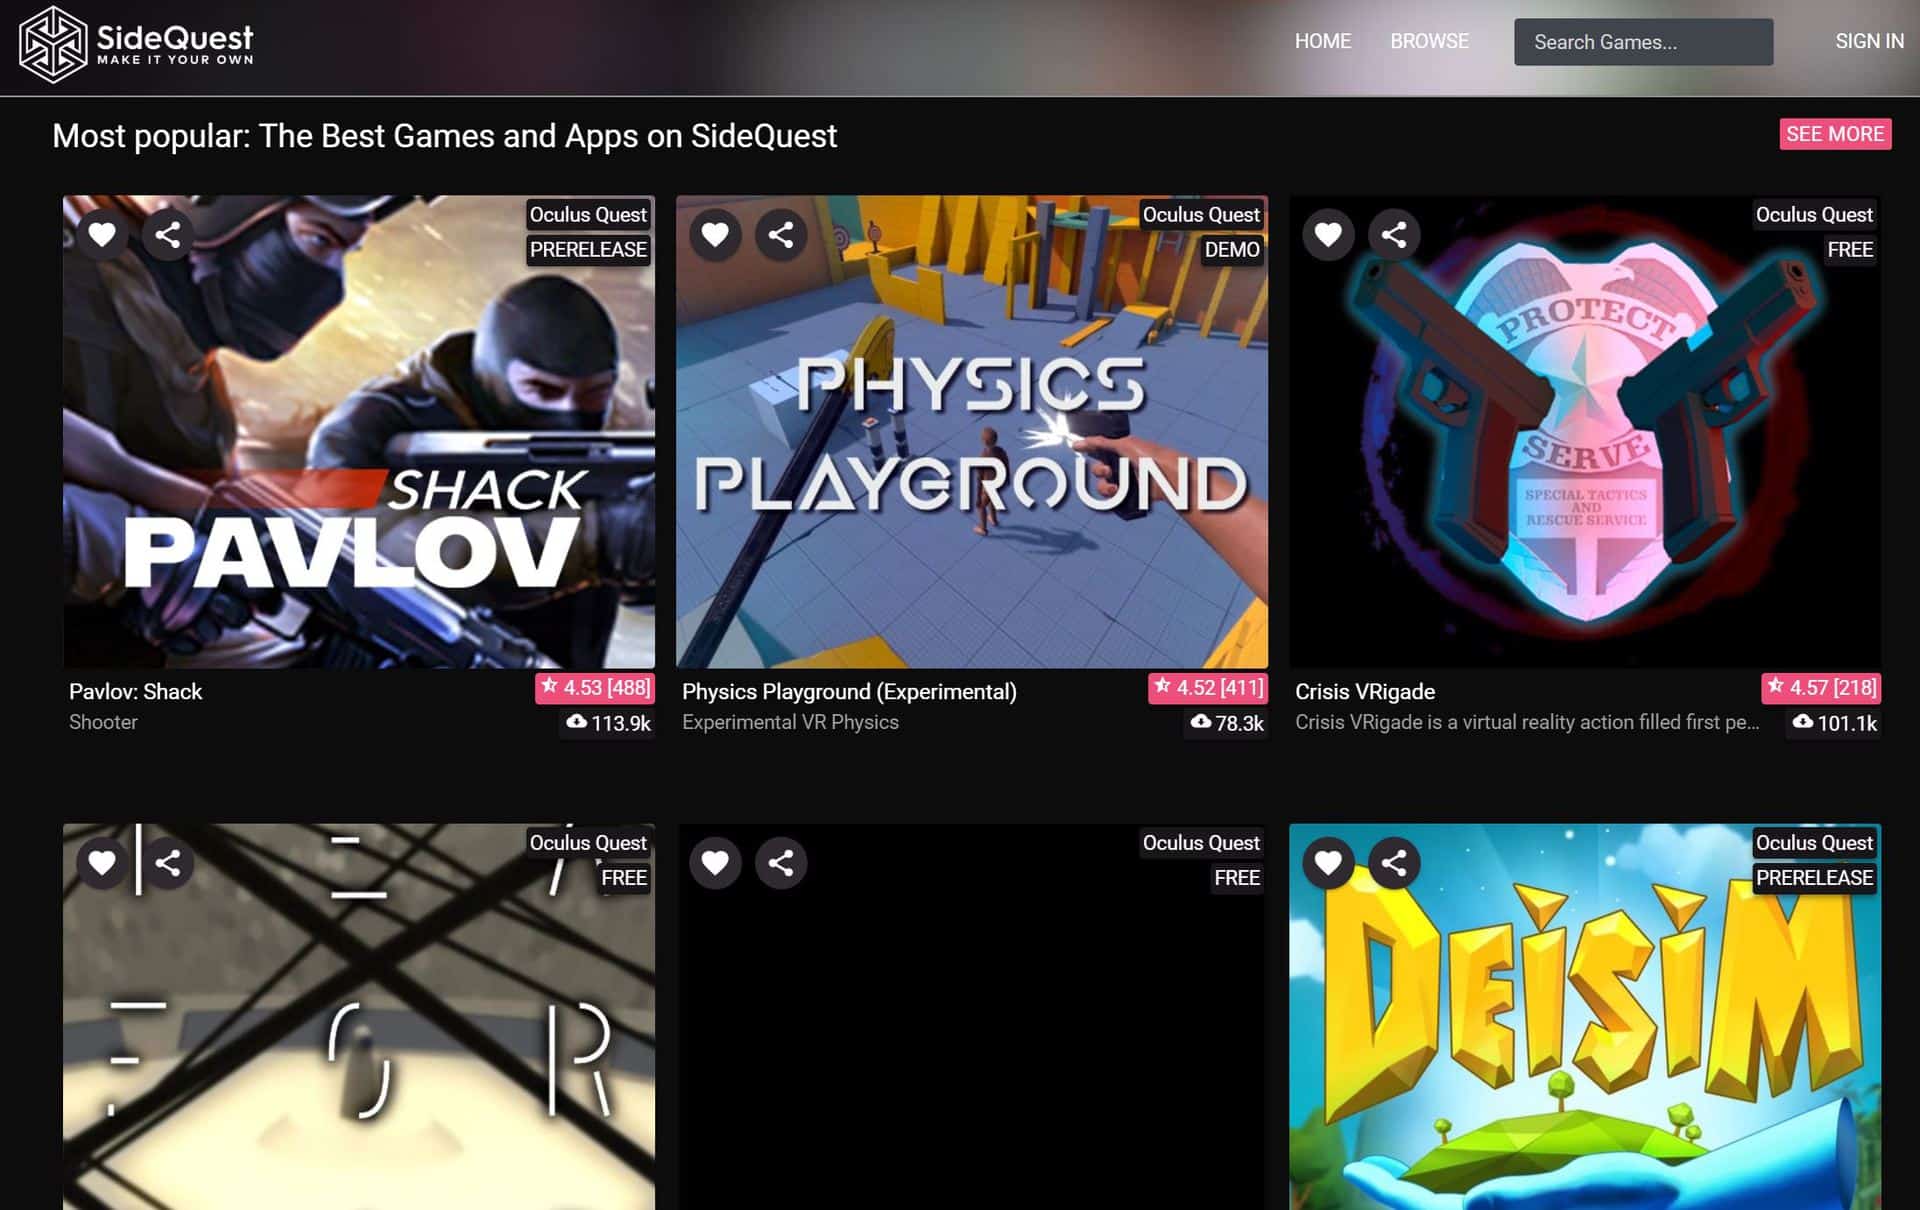
Task: Click the 101.1k download count icon
Action: [x=1803, y=722]
